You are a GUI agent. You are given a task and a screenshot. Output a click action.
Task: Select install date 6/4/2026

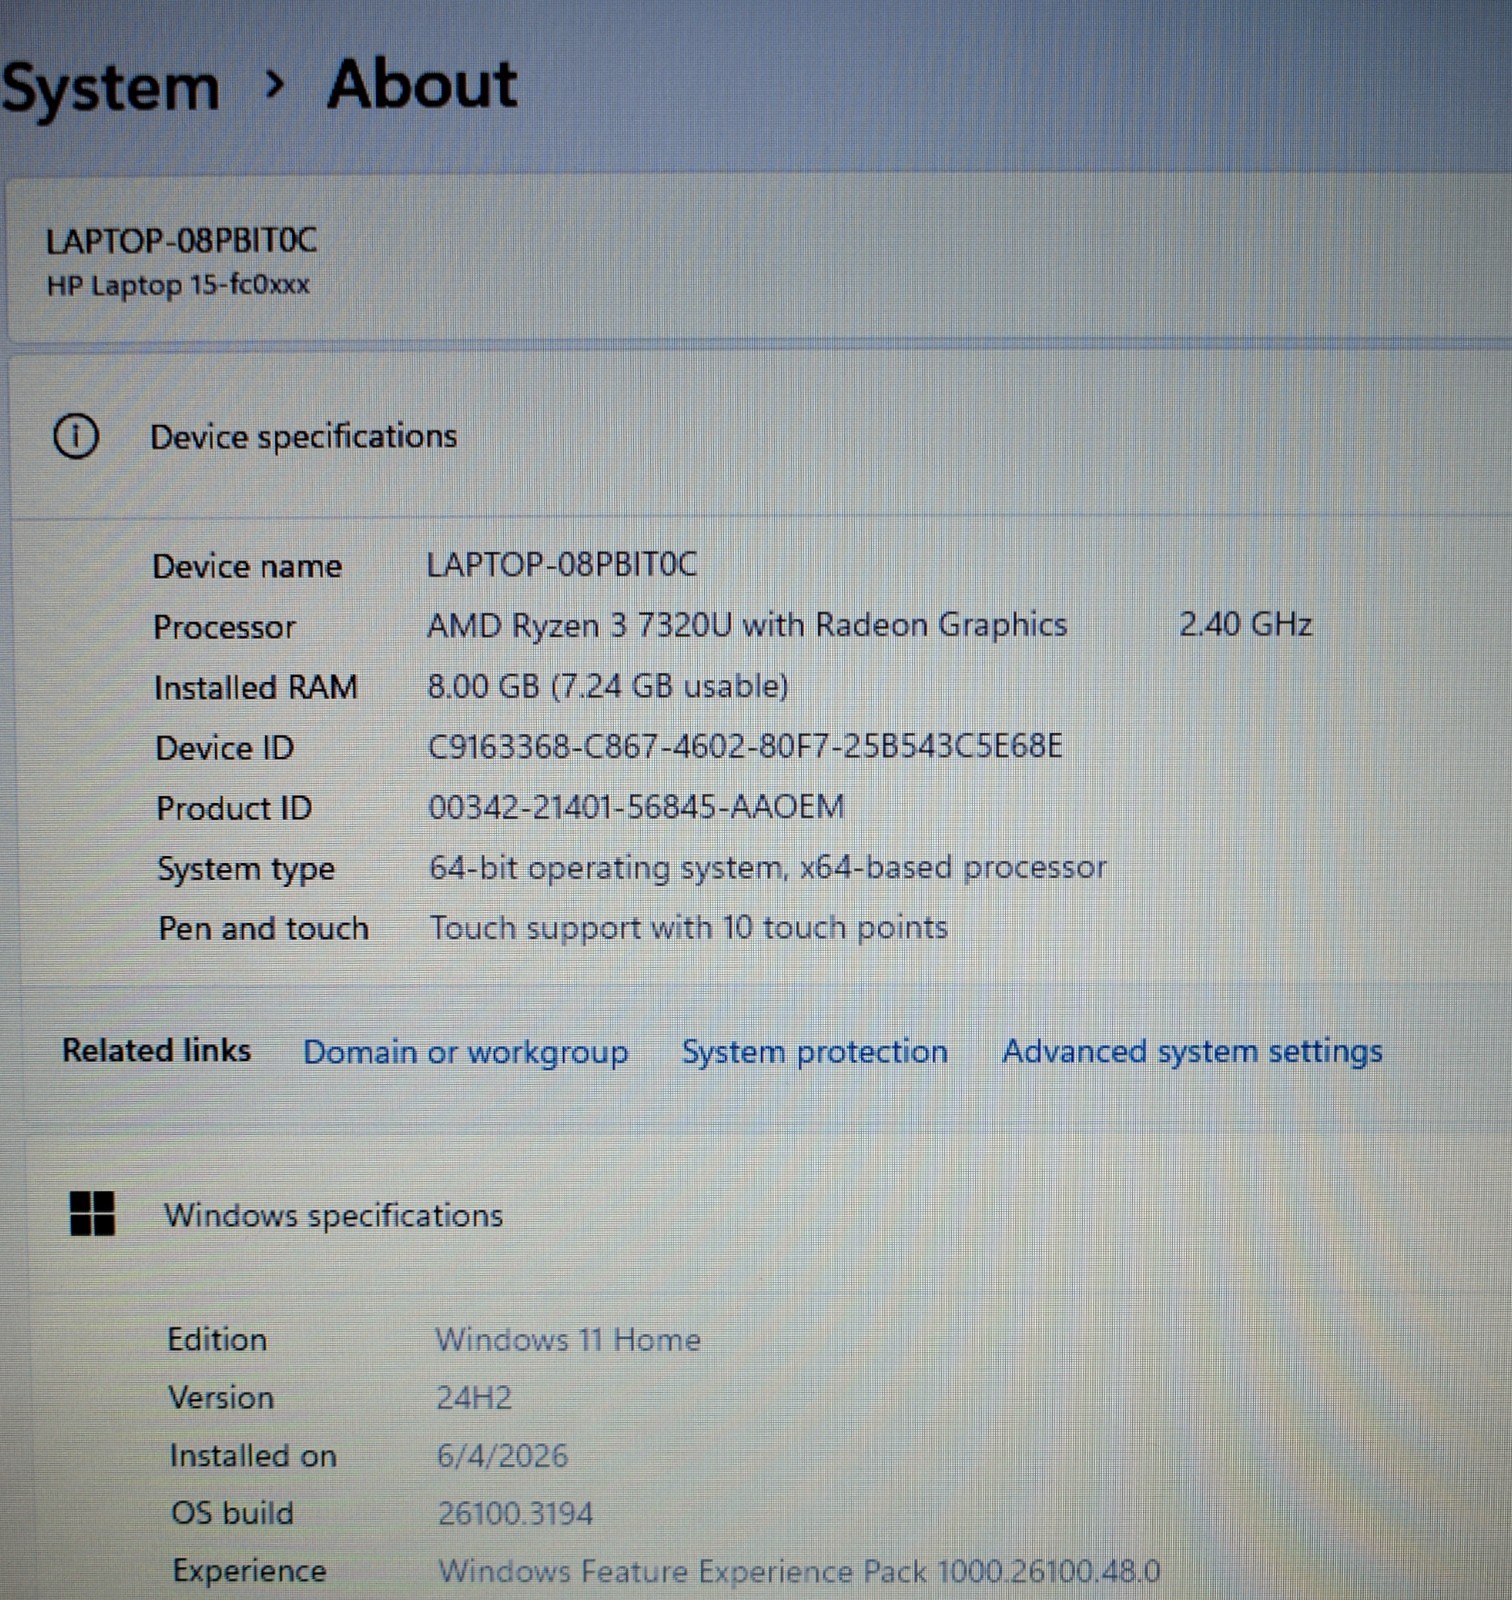tap(502, 1455)
